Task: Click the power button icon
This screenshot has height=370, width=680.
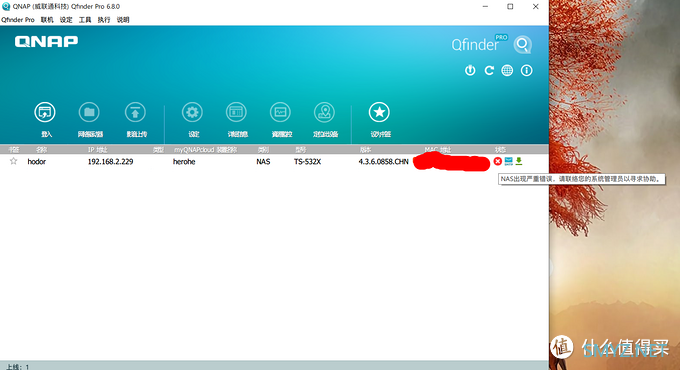Action: [470, 70]
